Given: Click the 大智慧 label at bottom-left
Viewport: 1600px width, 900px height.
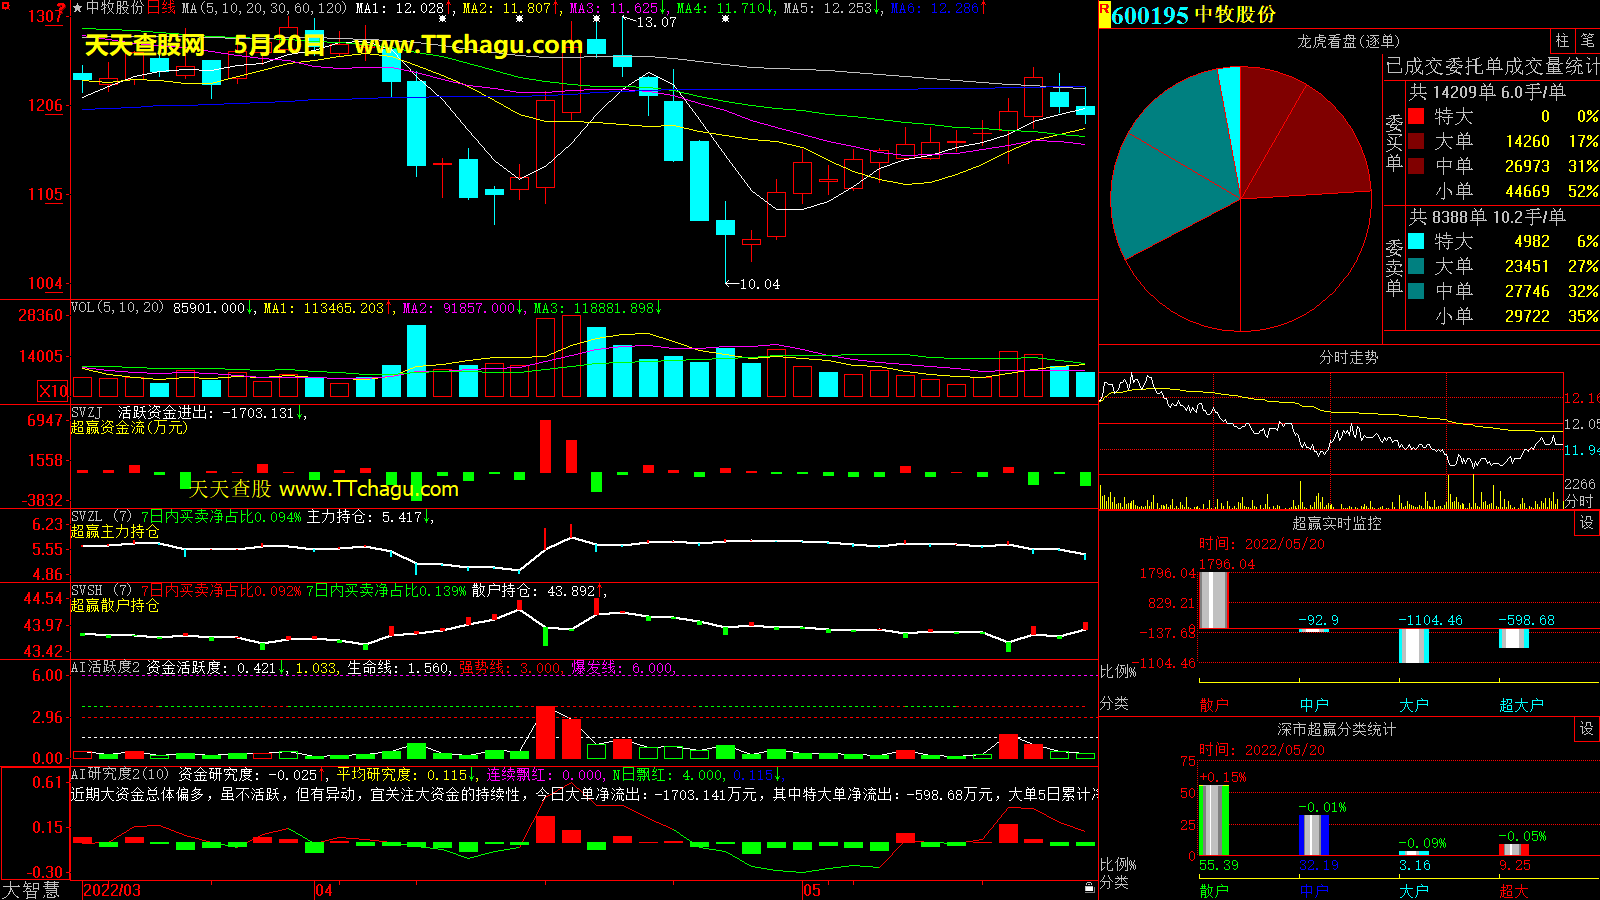Looking at the screenshot, I should tap(31, 890).
